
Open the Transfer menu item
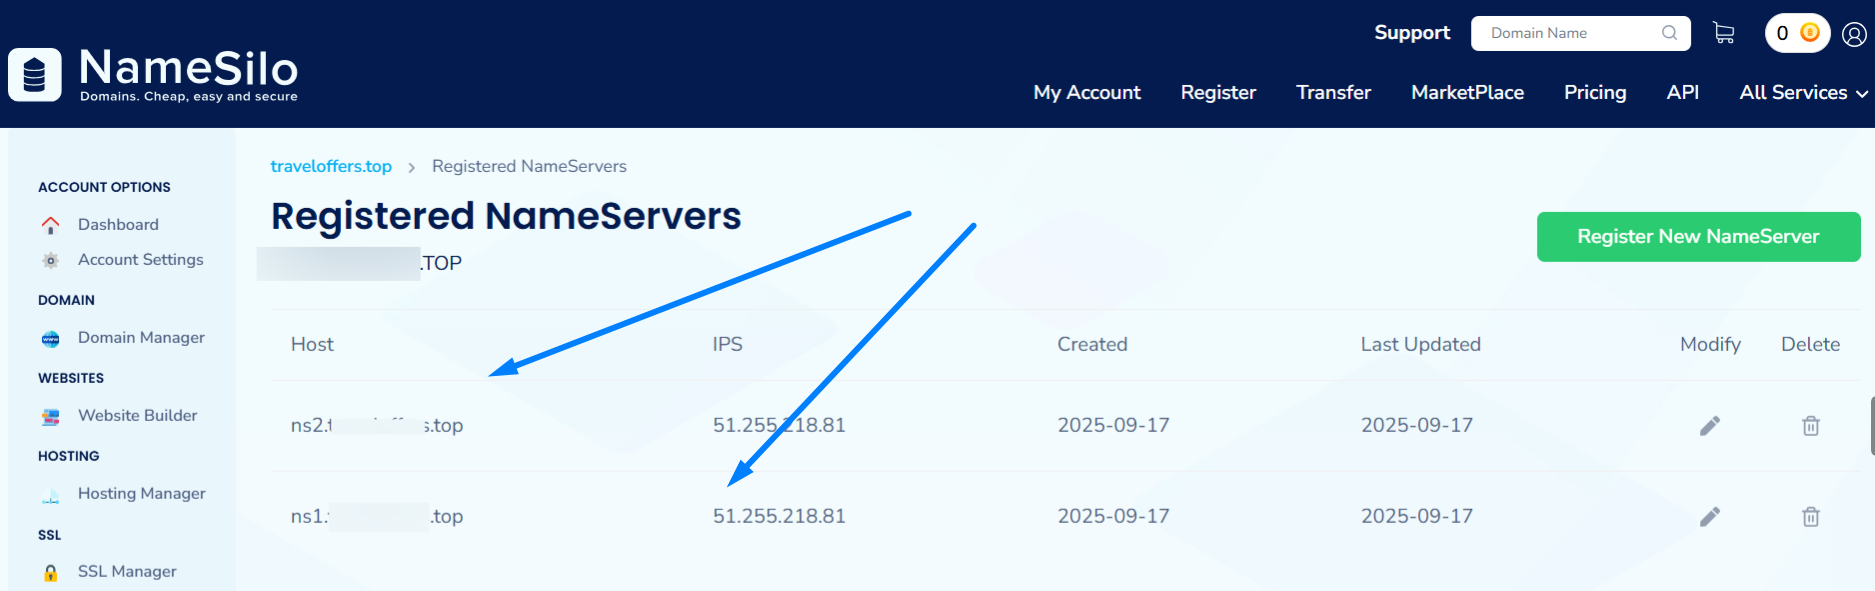[x=1333, y=92]
